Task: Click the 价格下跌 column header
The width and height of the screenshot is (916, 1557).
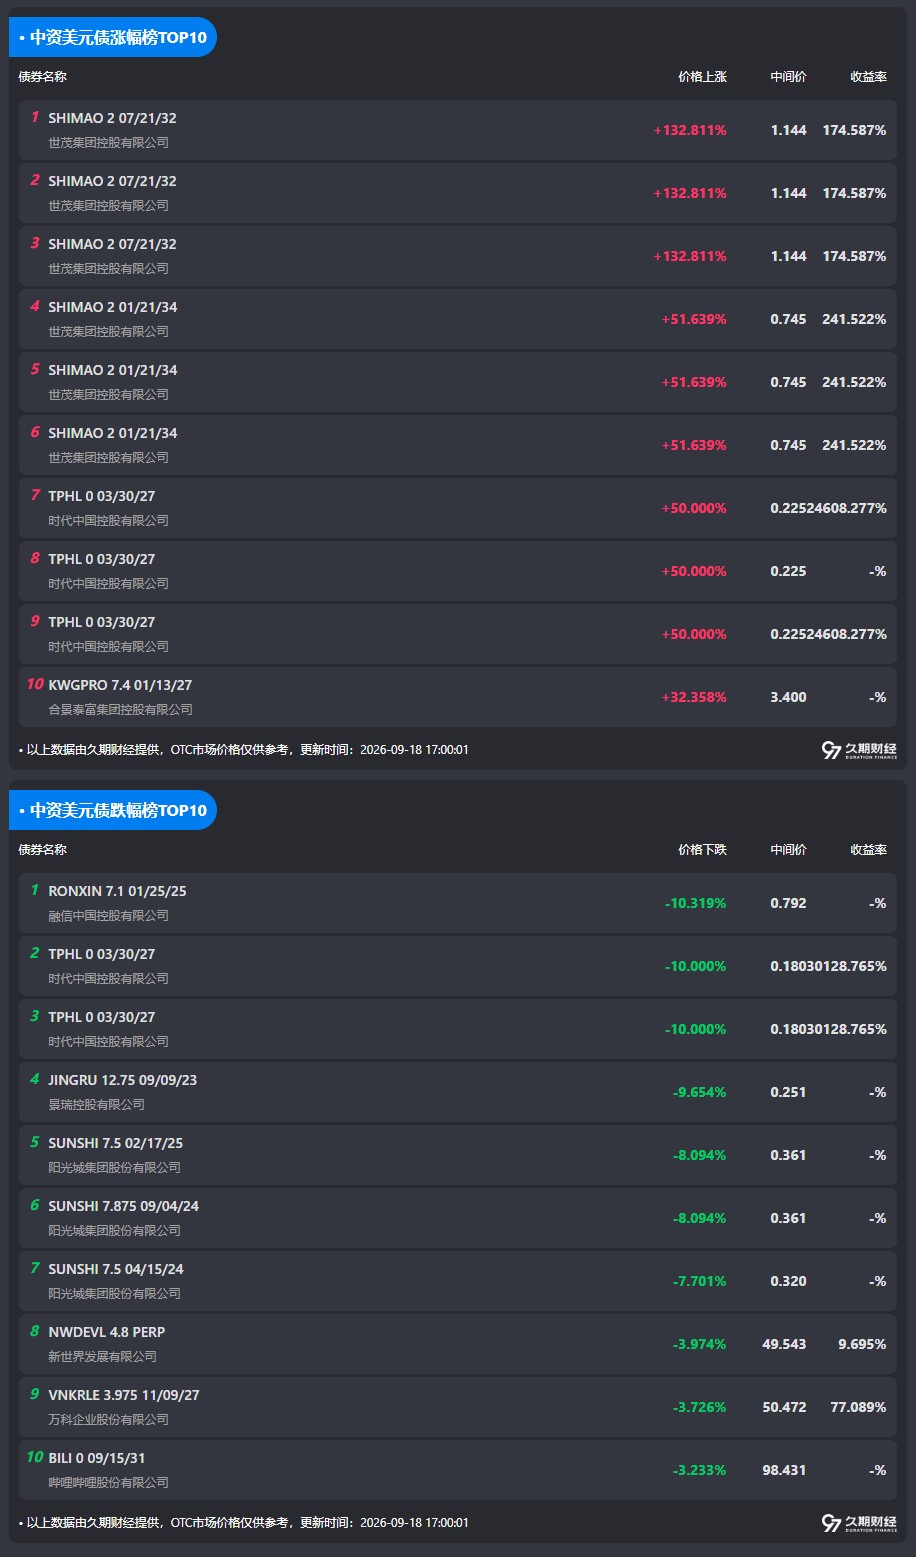Action: (702, 849)
